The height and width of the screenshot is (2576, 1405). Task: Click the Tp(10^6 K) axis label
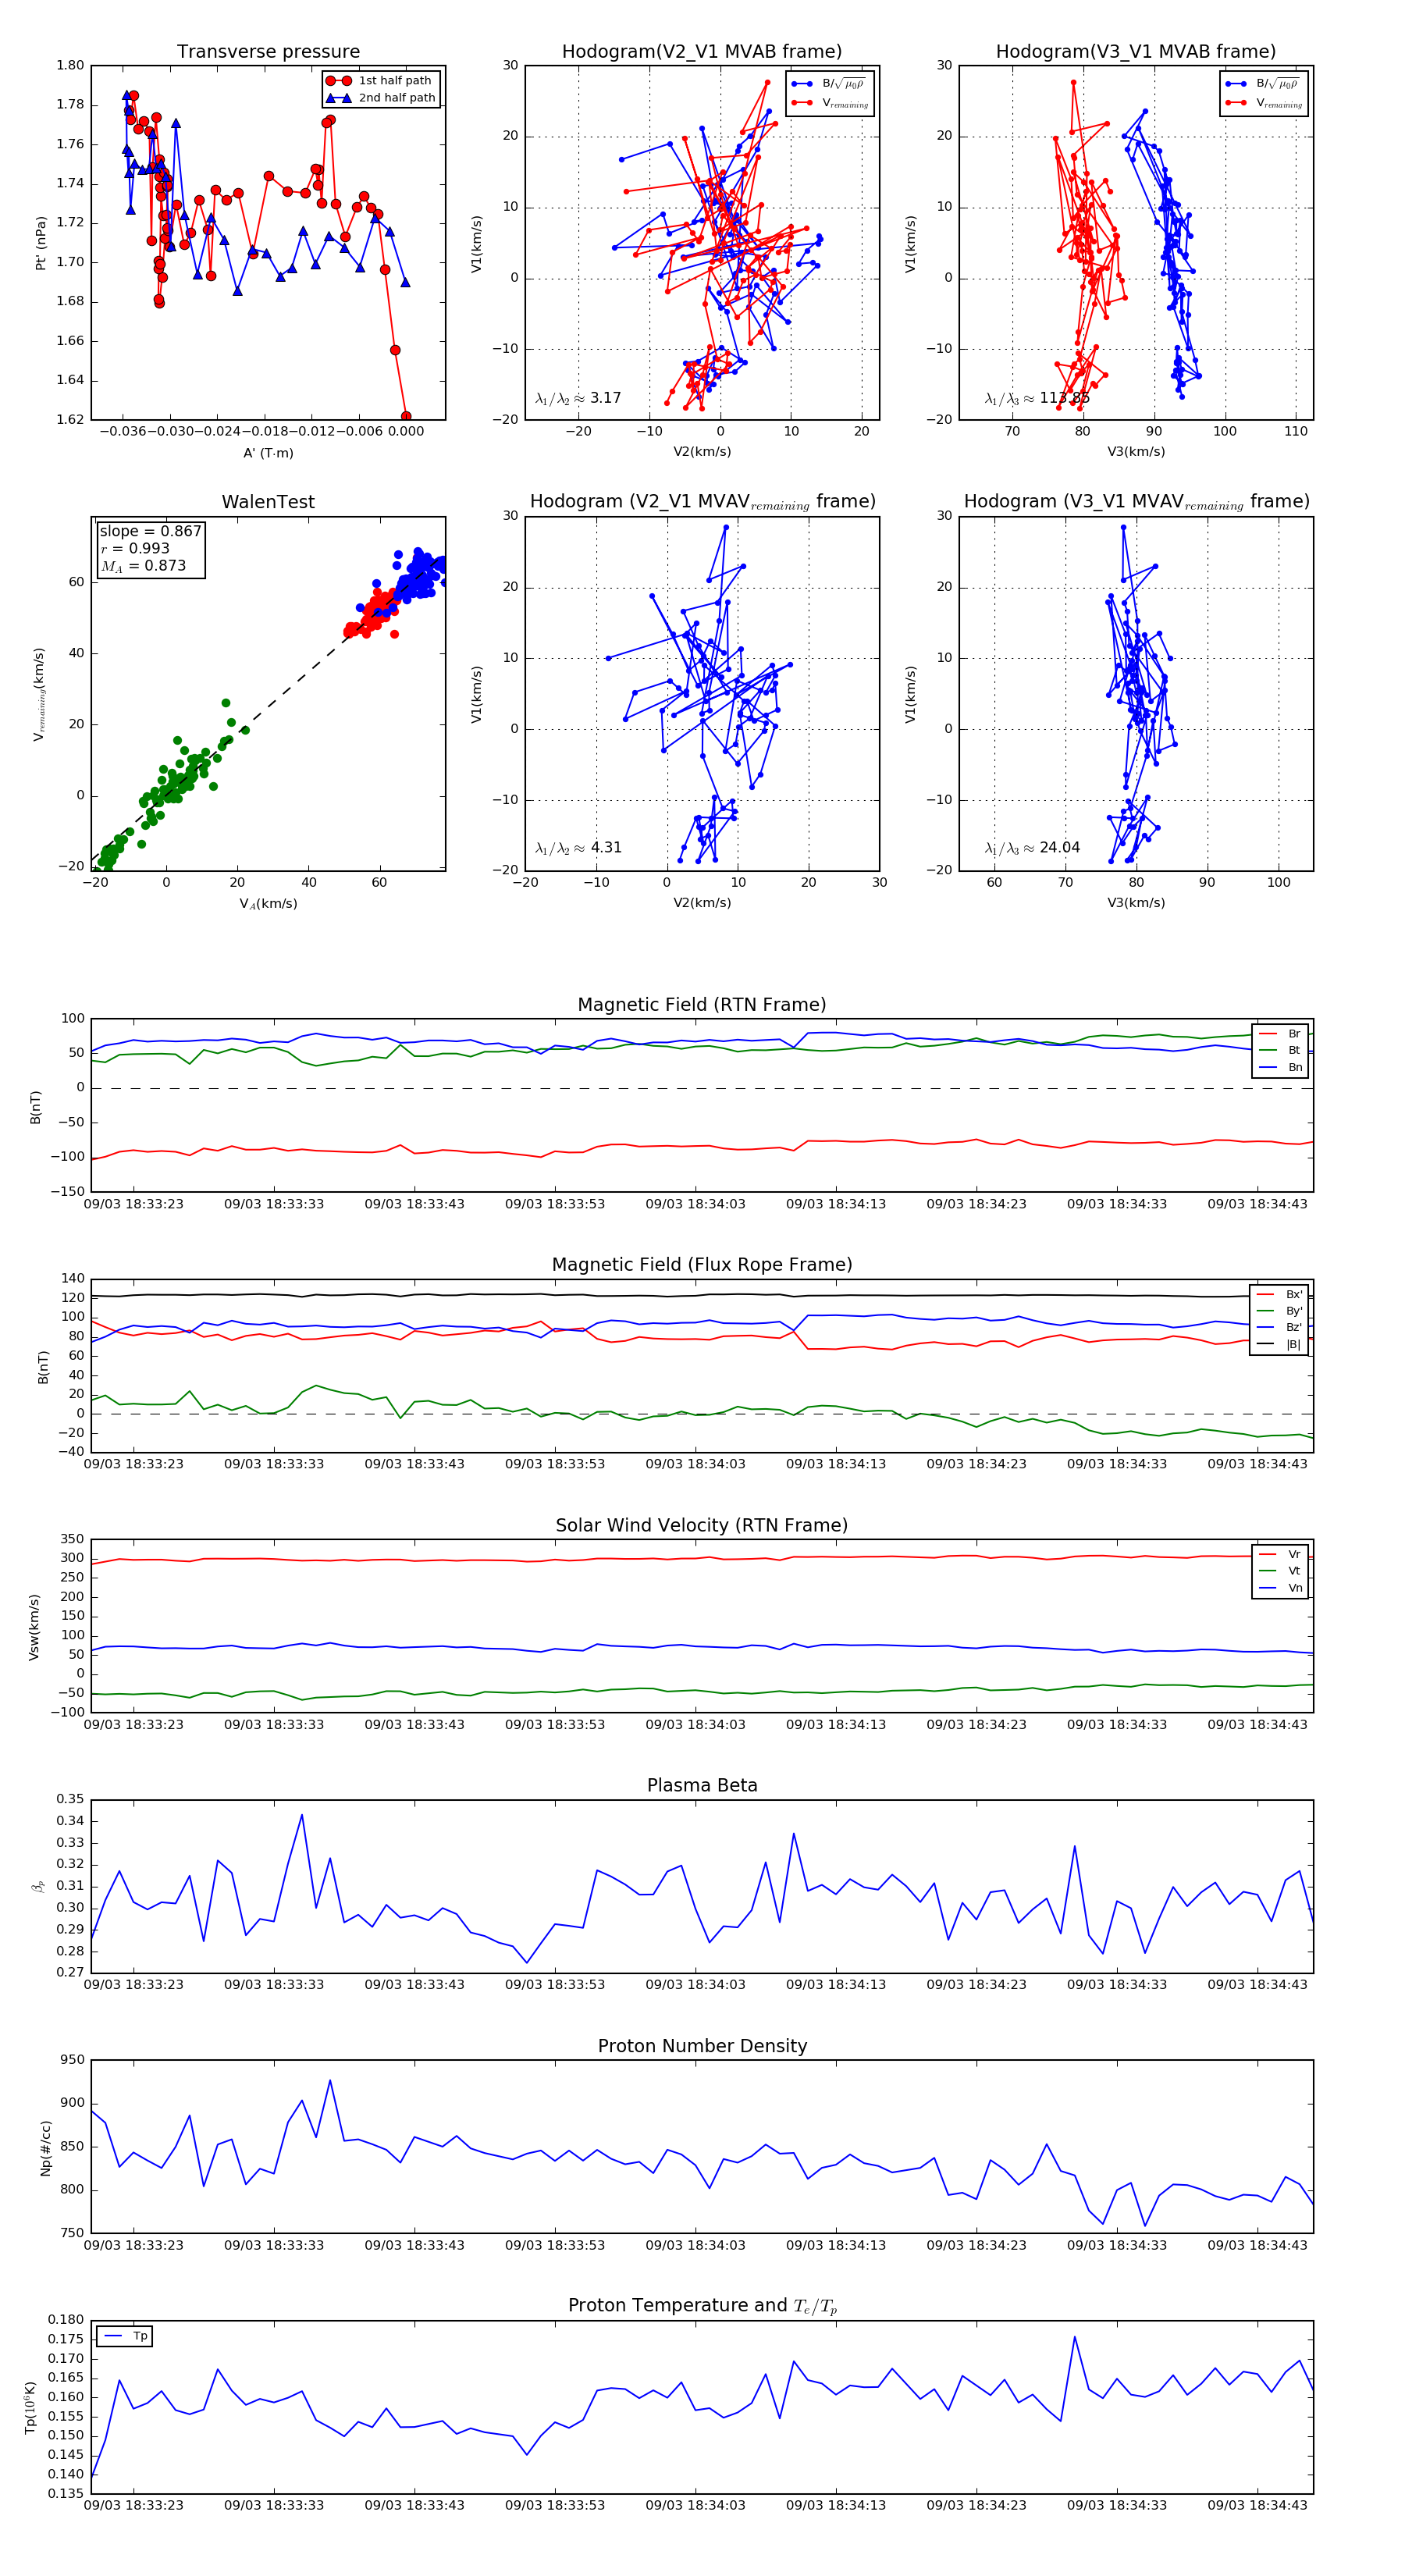pyautogui.click(x=31, y=2407)
